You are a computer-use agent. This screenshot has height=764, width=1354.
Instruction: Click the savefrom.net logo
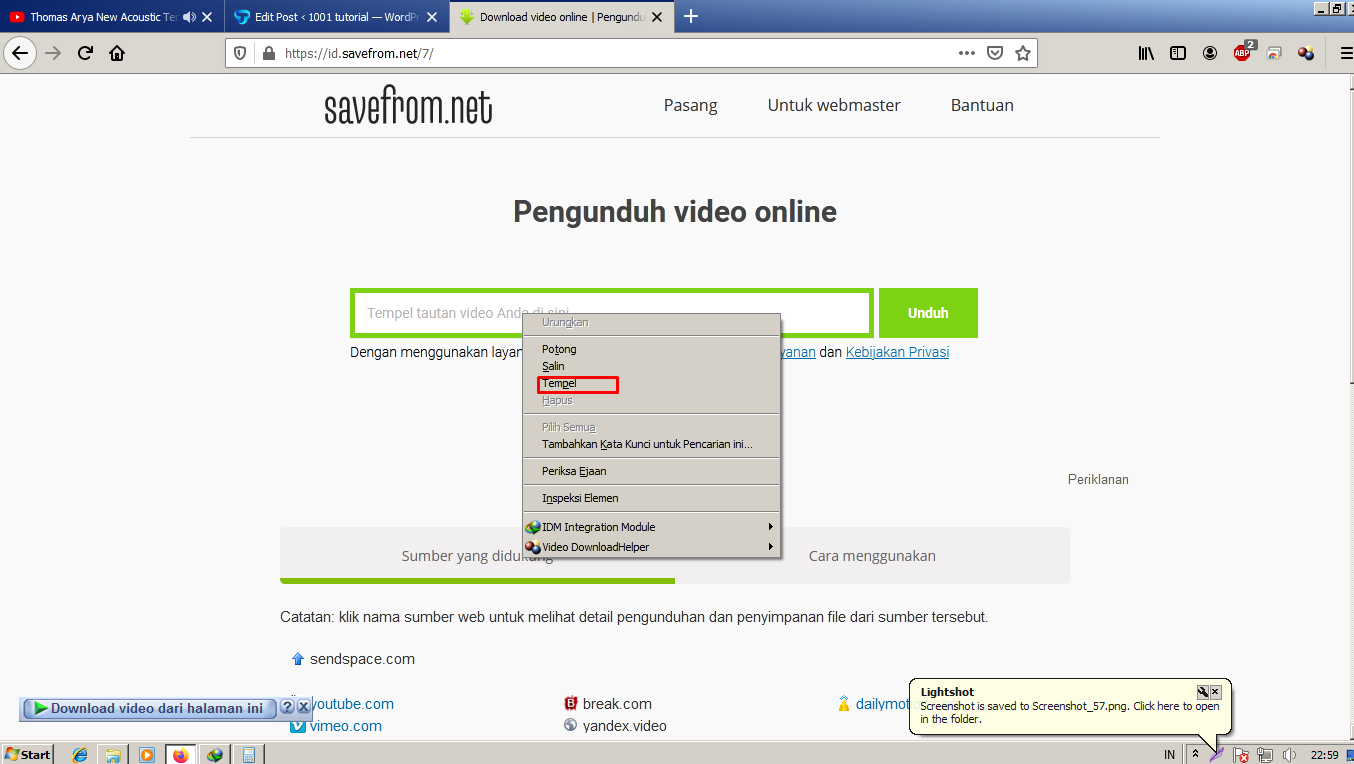pos(408,107)
